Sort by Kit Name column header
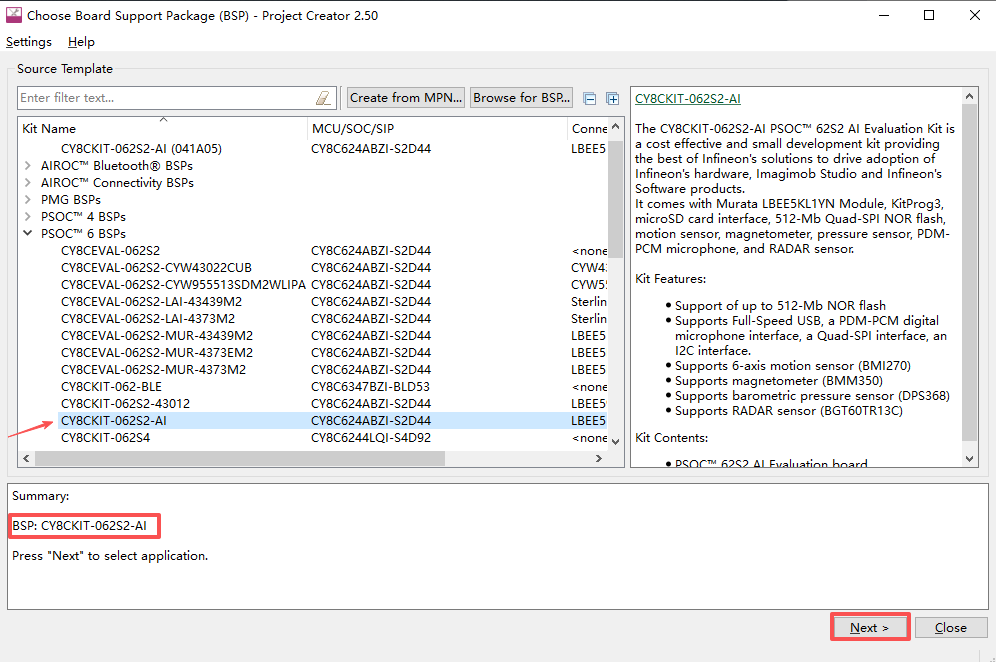The image size is (996, 662). pyautogui.click(x=163, y=128)
